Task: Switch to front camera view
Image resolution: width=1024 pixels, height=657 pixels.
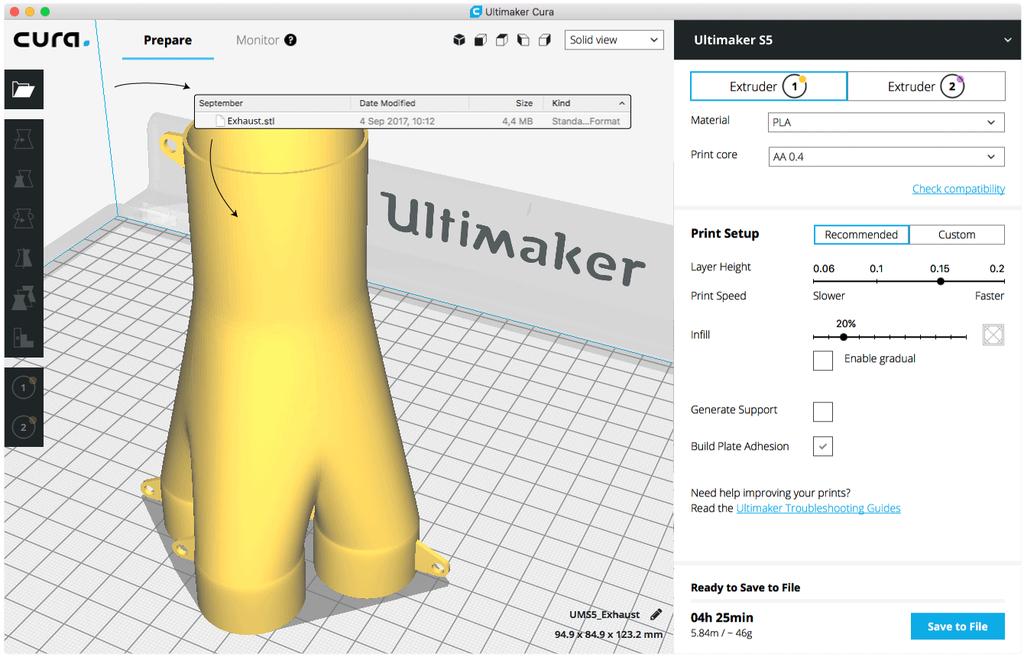Action: click(x=480, y=40)
